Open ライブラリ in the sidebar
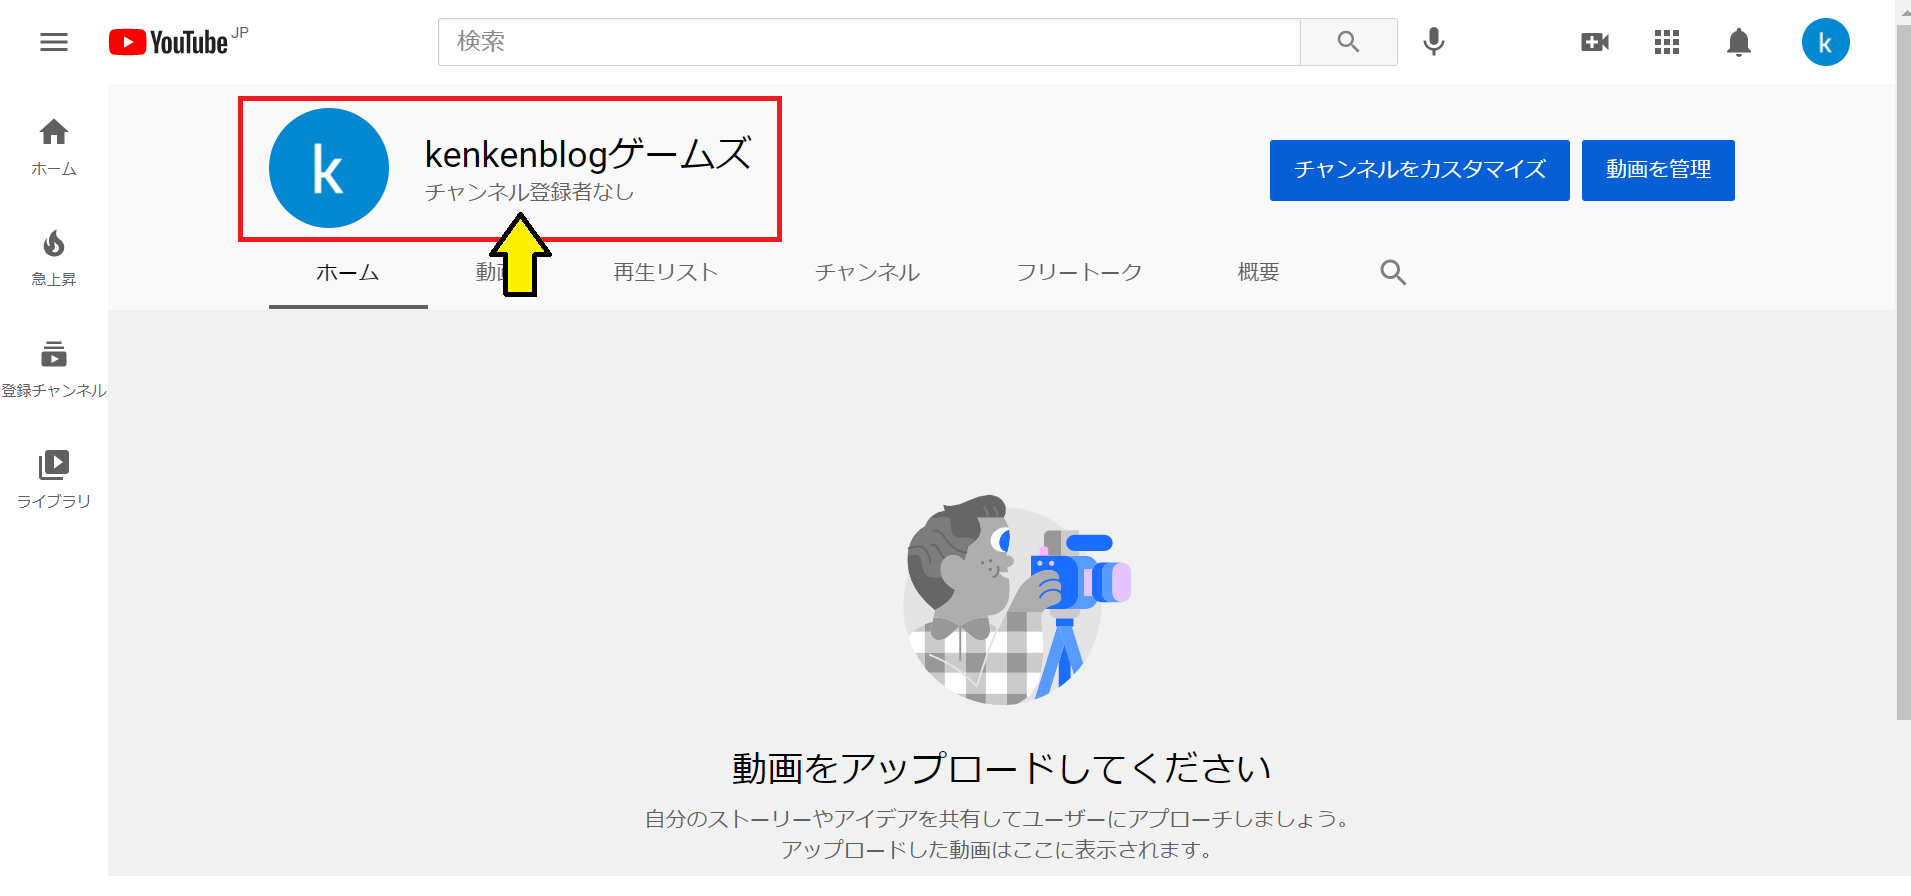 tap(54, 480)
